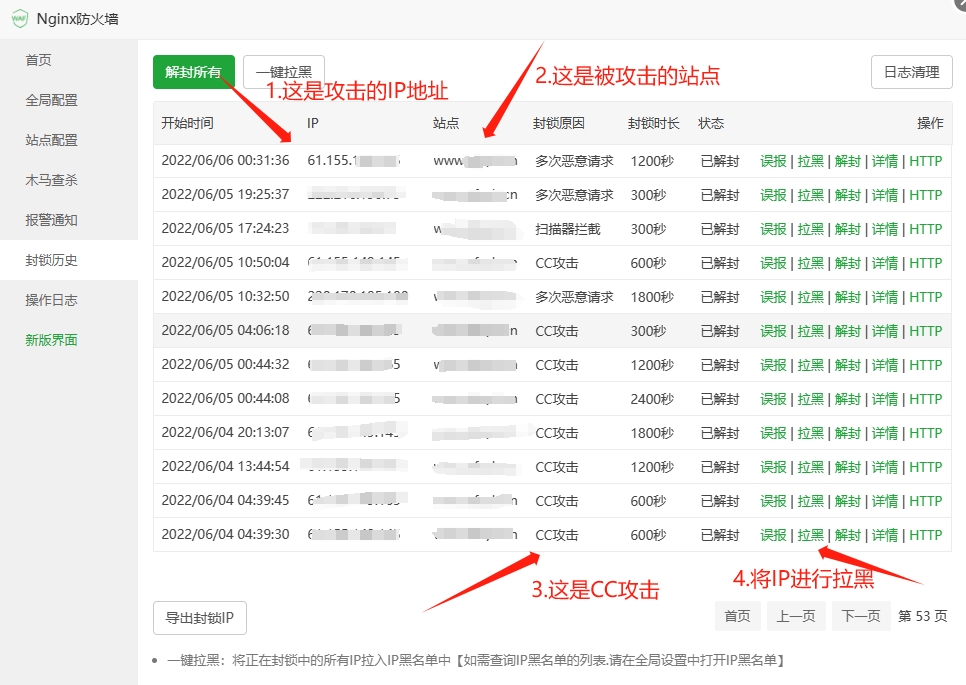
Task: Click 下一页 pagination button
Action: 861,616
